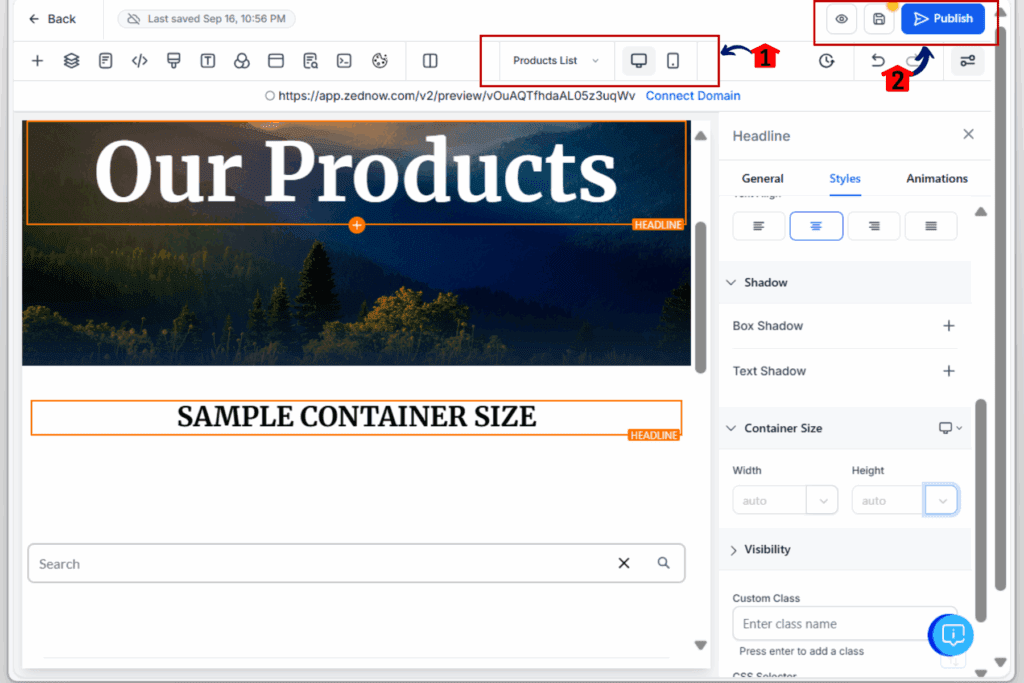Click the window layout header icon
Image resolution: width=1024 pixels, height=683 pixels.
coord(276,61)
